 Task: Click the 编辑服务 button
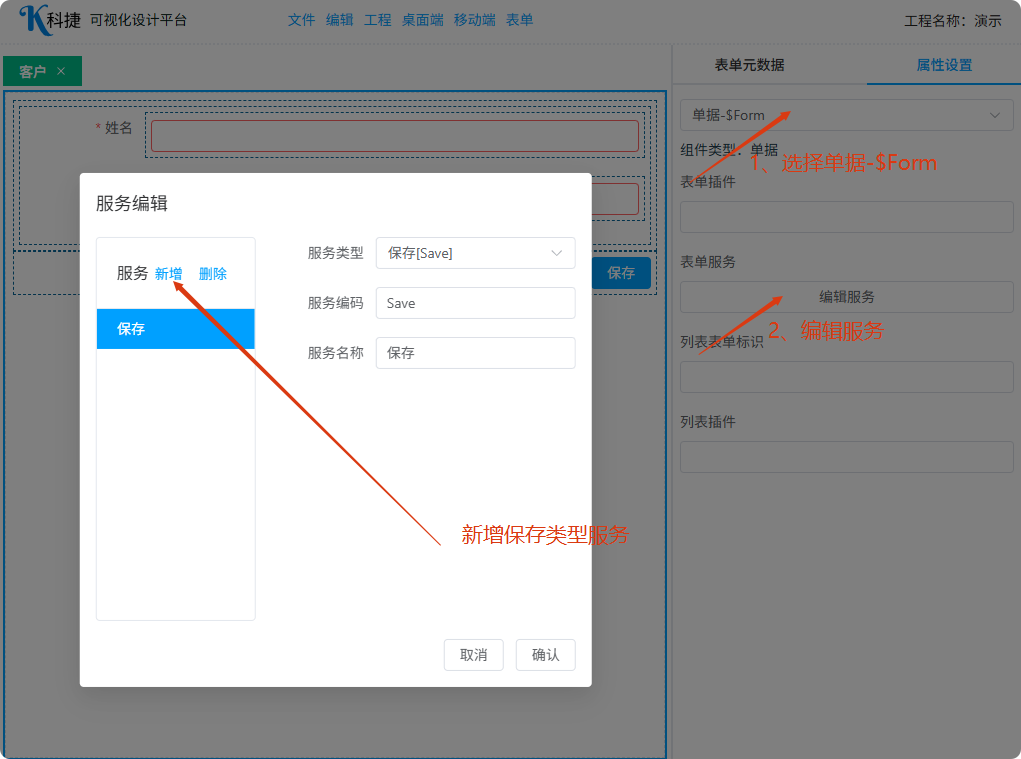point(846,297)
